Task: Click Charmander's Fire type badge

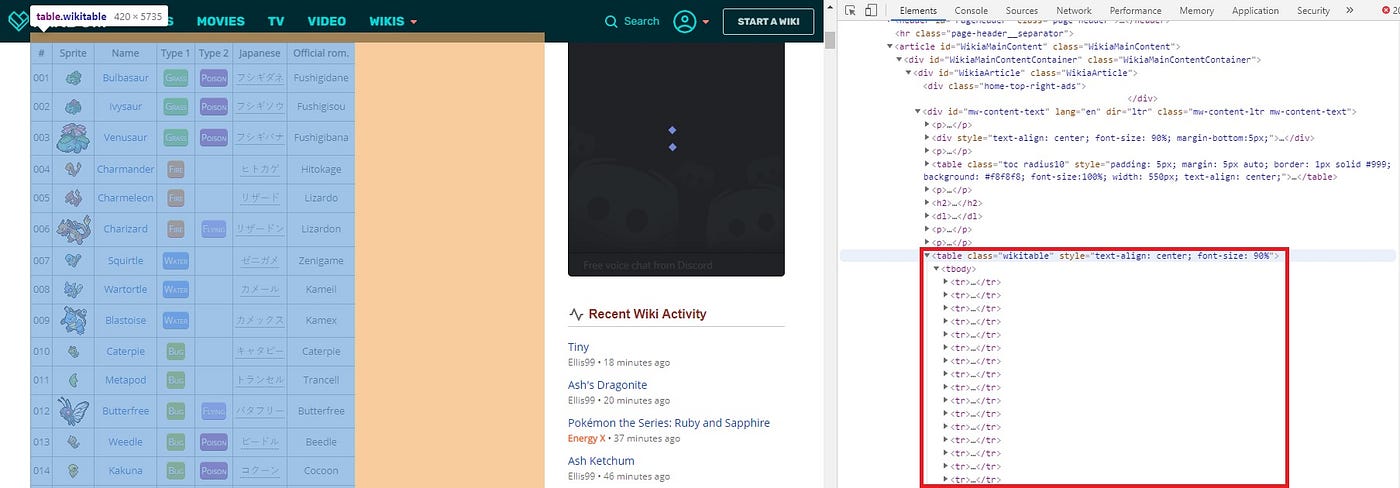Action: 175,169
